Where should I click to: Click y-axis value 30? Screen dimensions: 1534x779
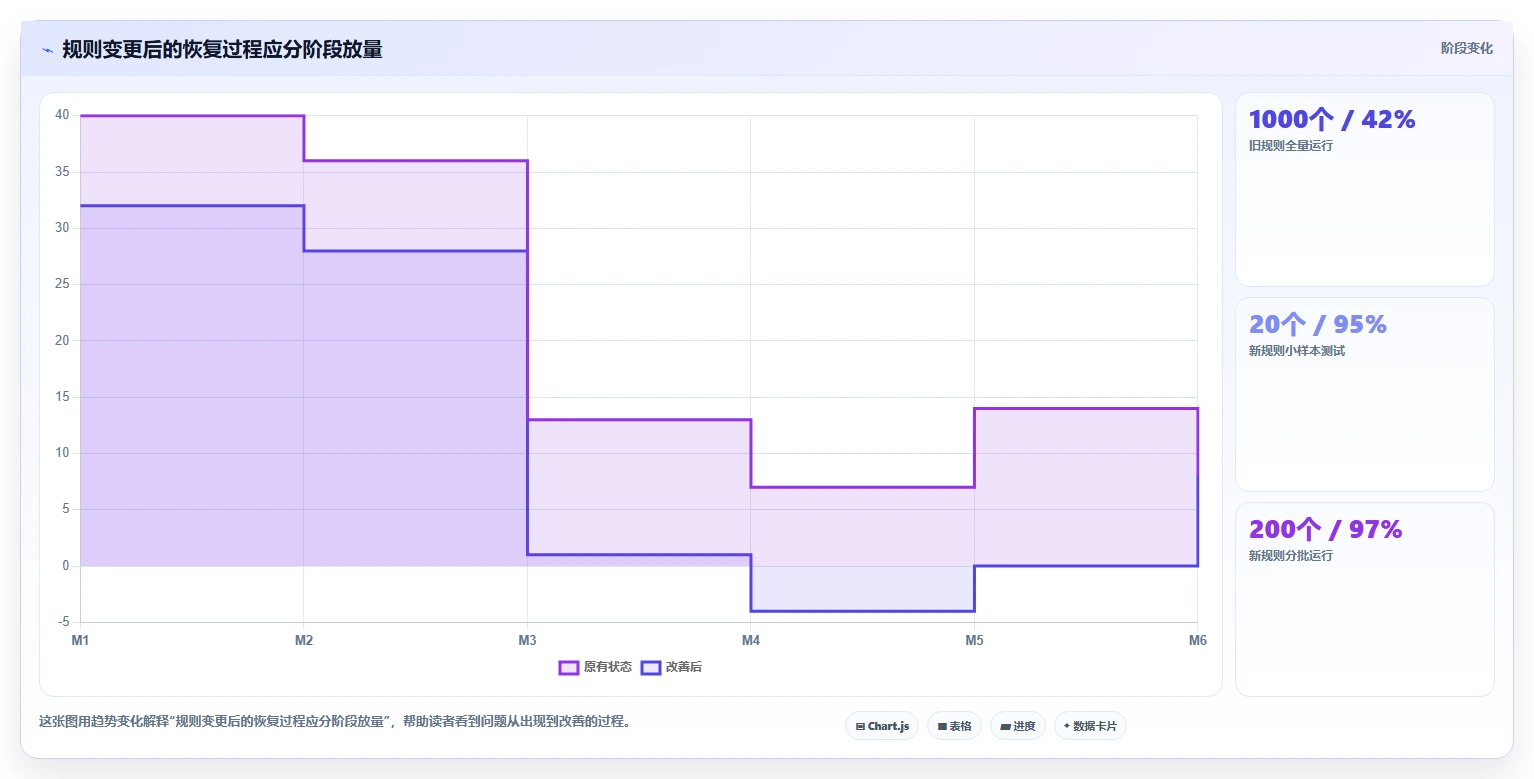click(x=62, y=228)
